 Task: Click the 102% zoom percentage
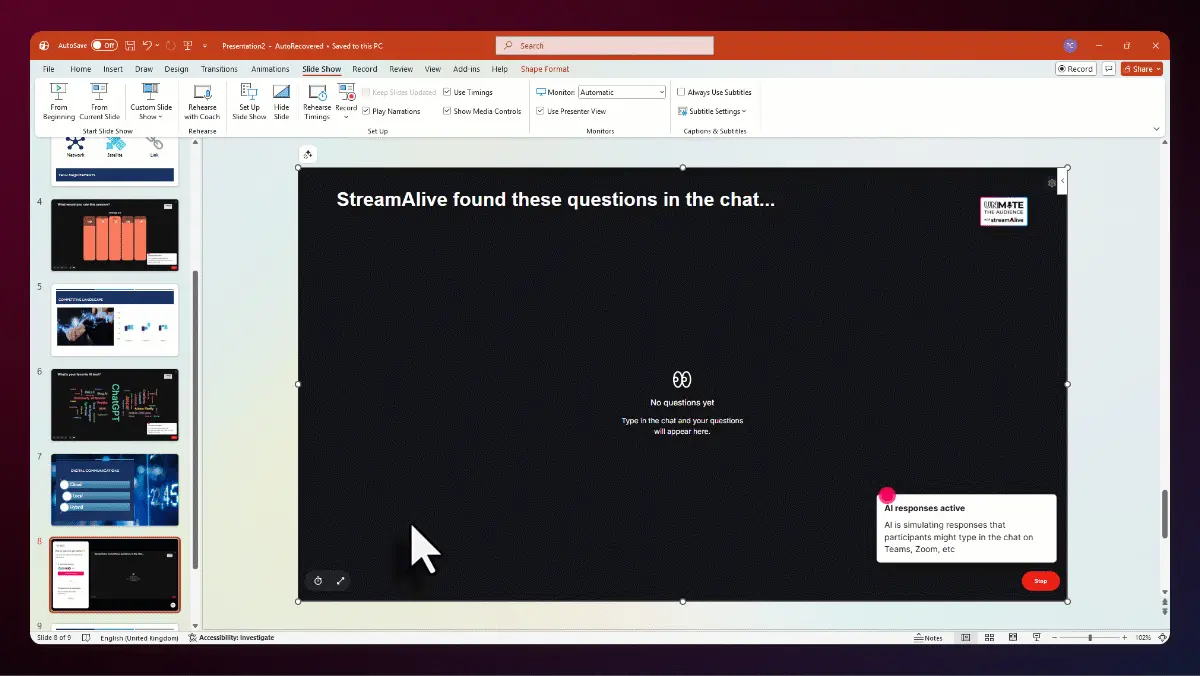[x=1144, y=637]
